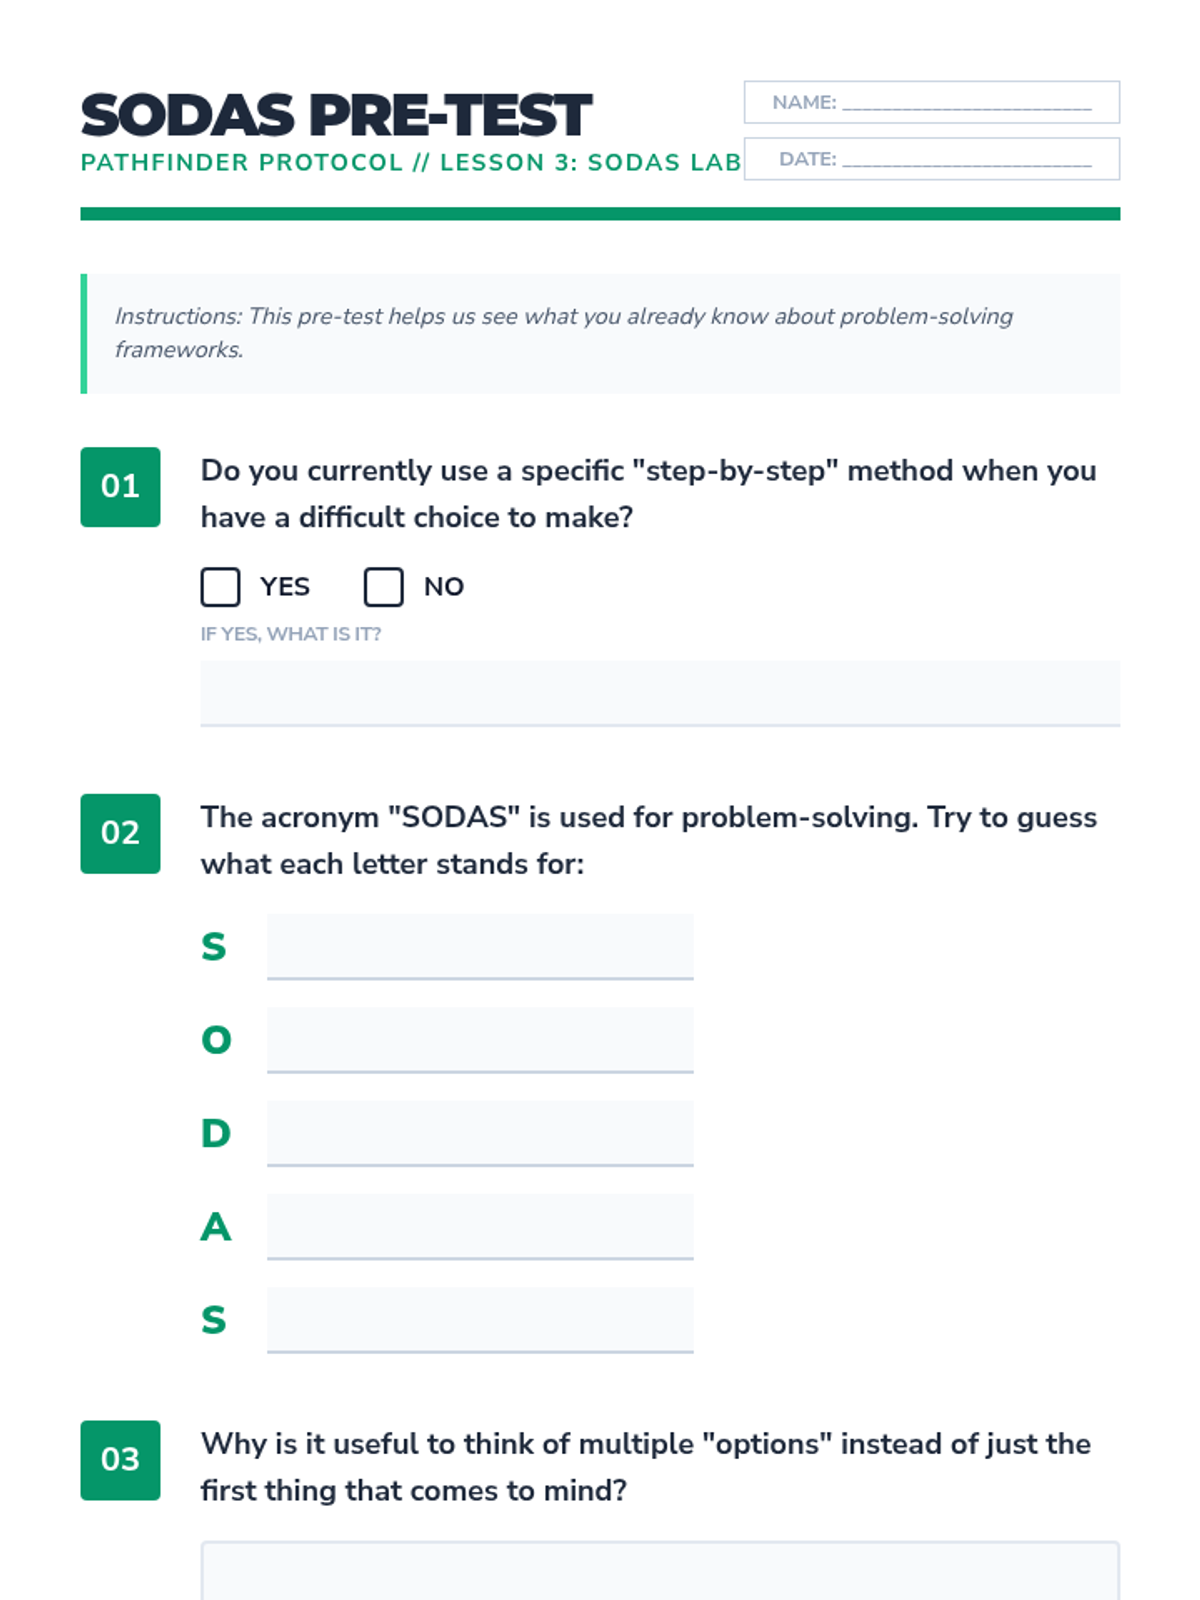Check the YES checkbox

(220, 587)
